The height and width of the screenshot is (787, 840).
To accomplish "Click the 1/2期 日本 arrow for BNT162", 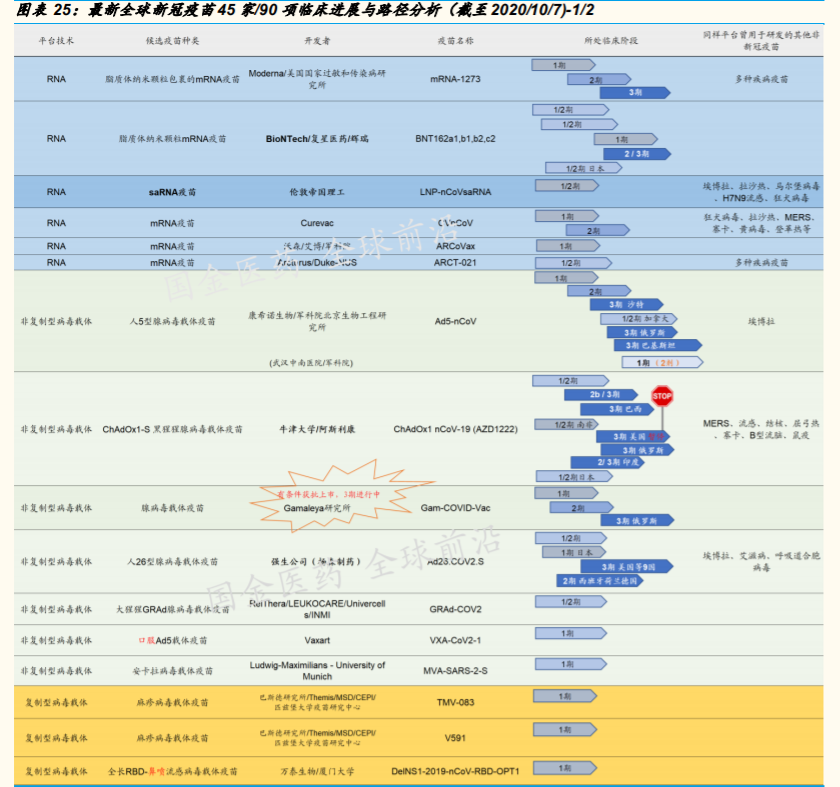I will 584,168.
